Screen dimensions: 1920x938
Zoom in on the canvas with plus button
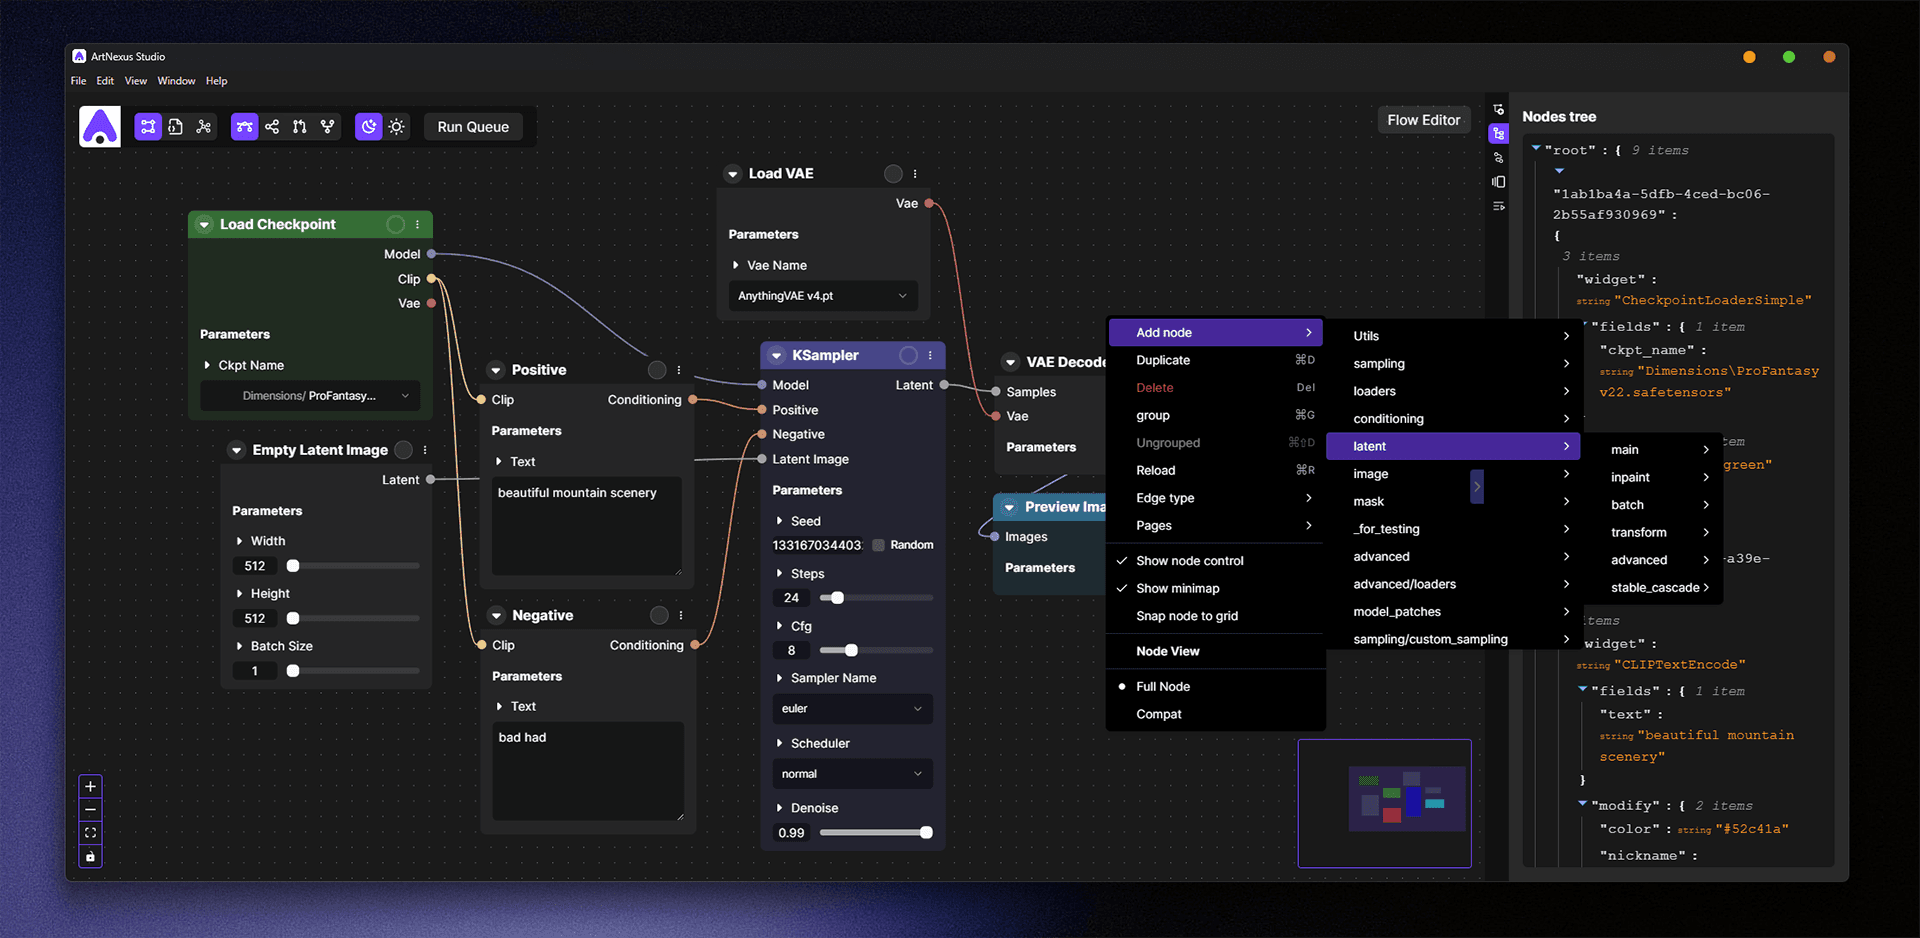pos(90,787)
